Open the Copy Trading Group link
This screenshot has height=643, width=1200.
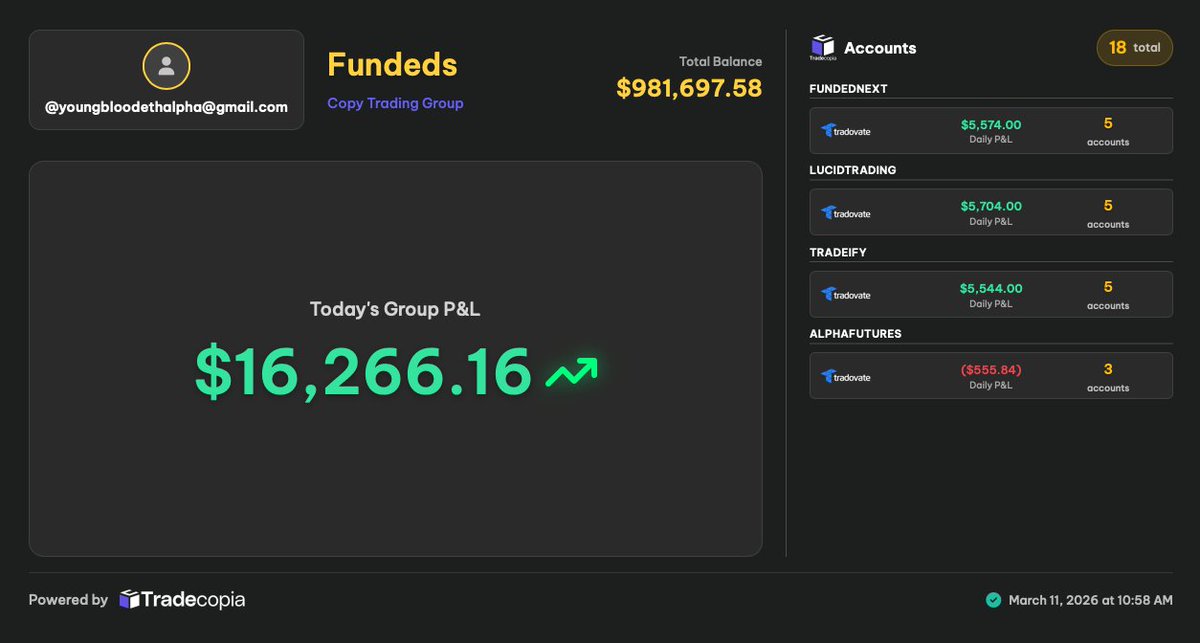point(395,103)
